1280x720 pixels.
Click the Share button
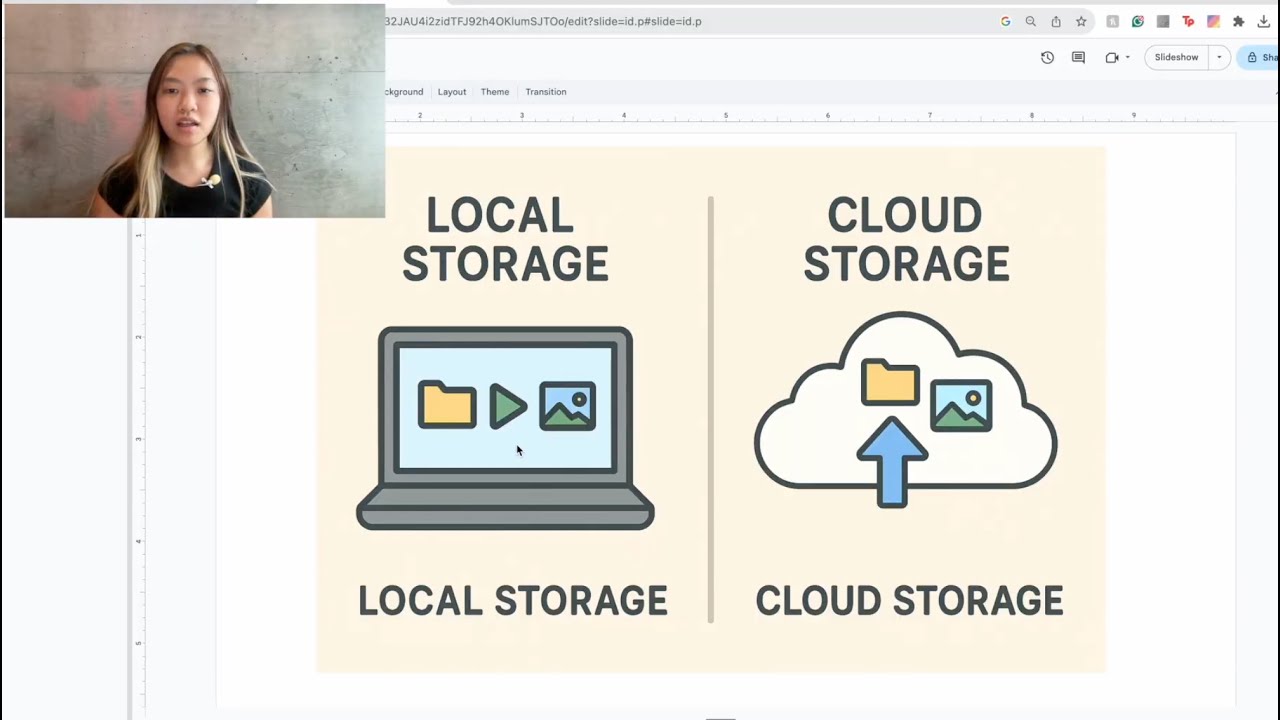point(1260,57)
